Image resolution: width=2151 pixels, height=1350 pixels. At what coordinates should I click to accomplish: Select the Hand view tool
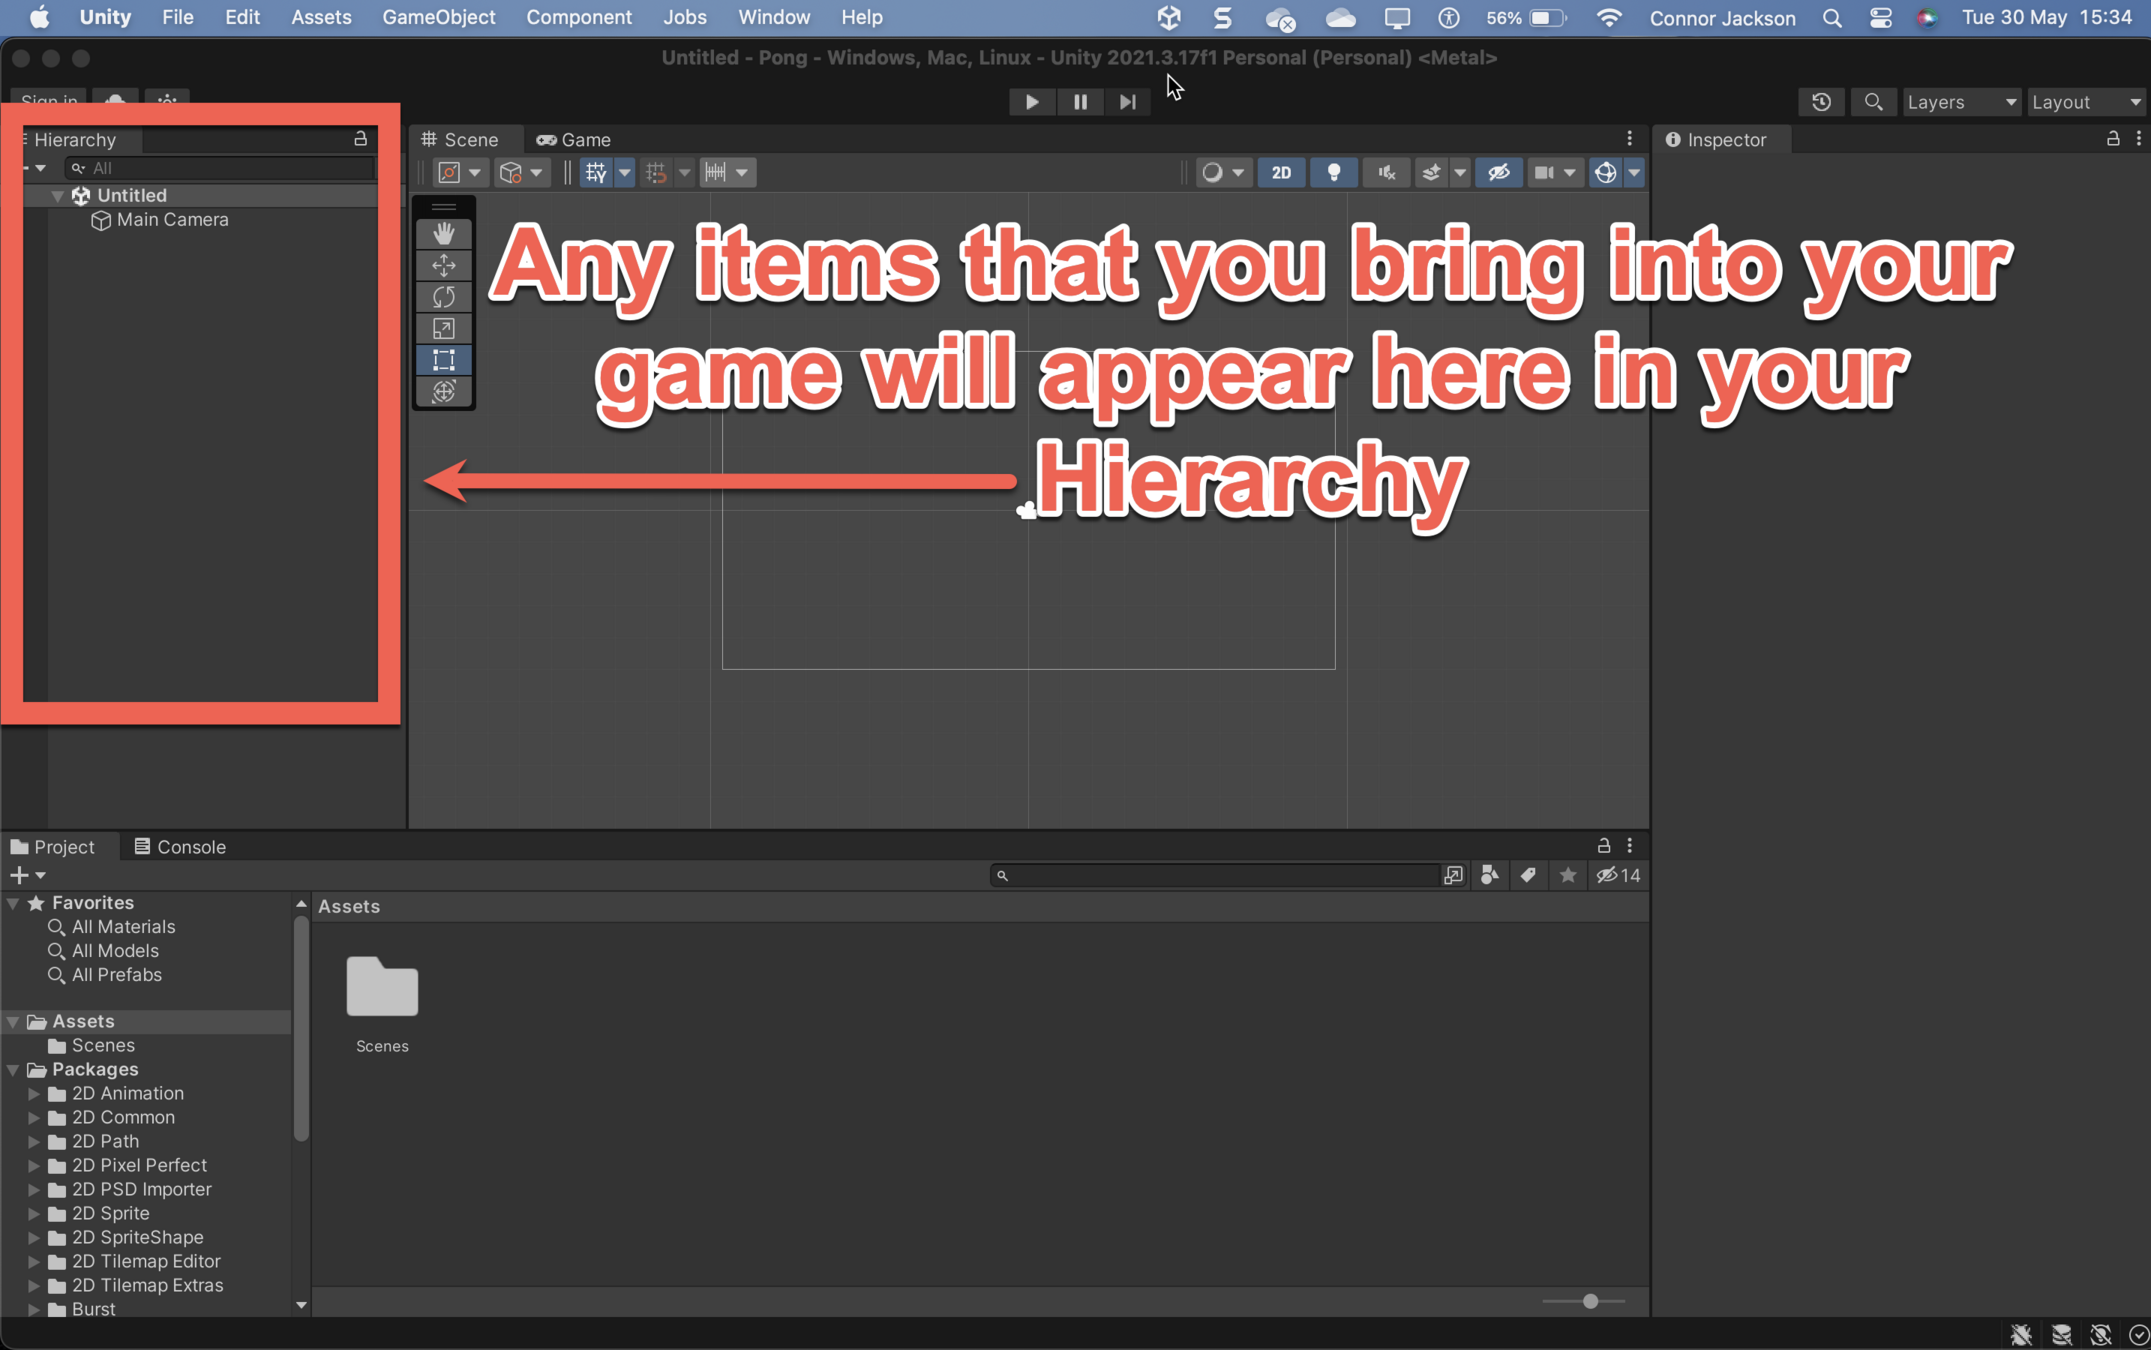pos(444,234)
